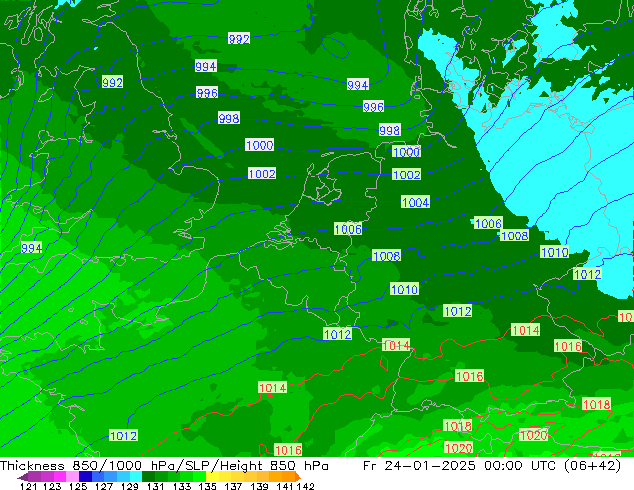634x490 pixels.
Task: Click the legend value 137
Action: pos(233,486)
